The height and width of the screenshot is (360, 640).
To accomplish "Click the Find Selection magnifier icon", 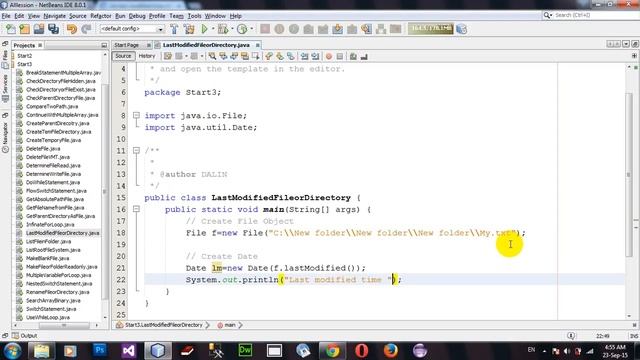I will pyautogui.click(x=213, y=56).
